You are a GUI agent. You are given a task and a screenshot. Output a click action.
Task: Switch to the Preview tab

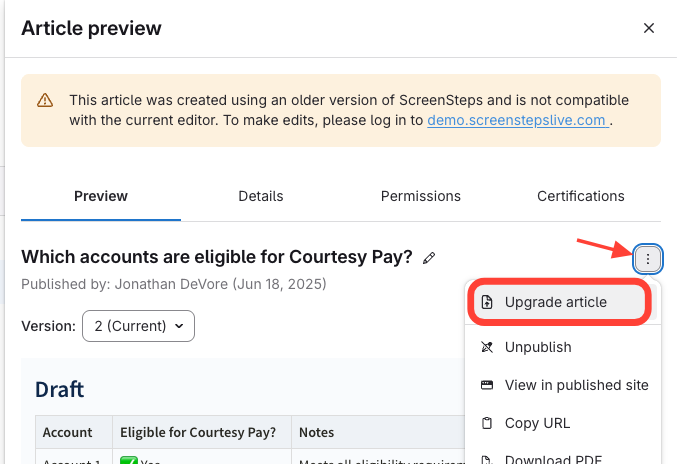click(101, 196)
